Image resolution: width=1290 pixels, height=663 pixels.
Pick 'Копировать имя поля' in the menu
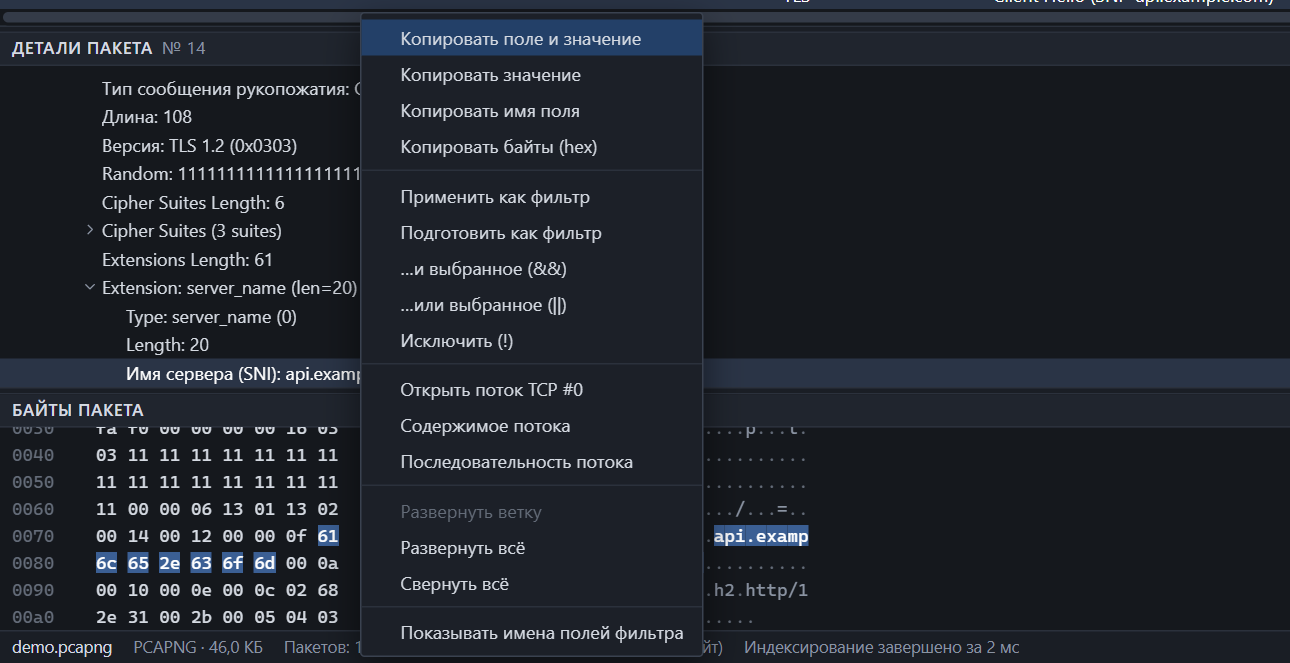pos(531,111)
